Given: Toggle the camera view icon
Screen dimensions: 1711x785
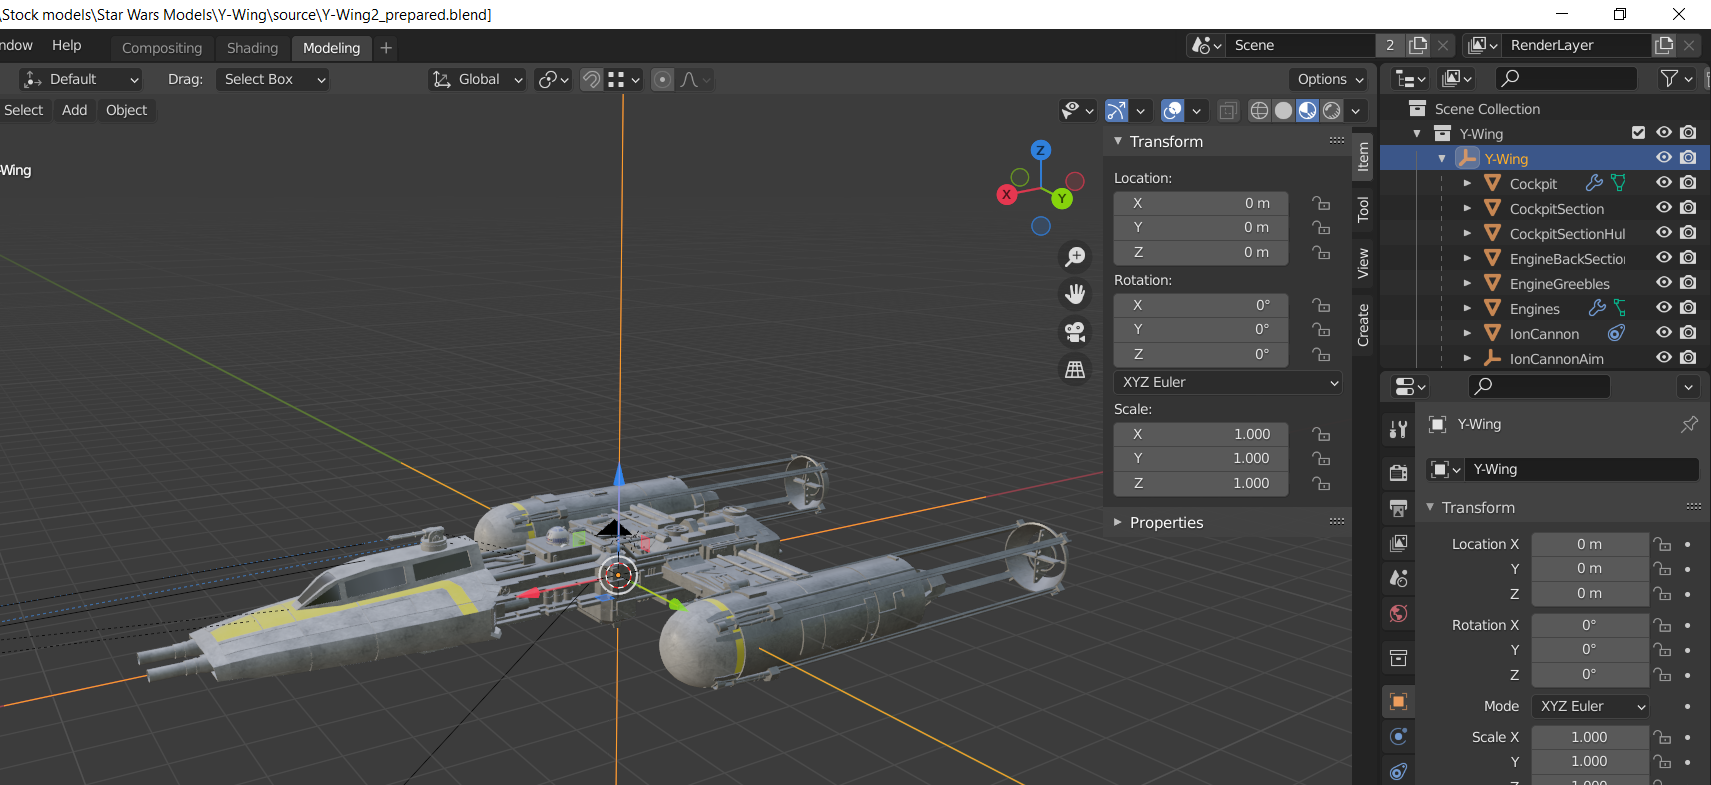Looking at the screenshot, I should coord(1075,331).
